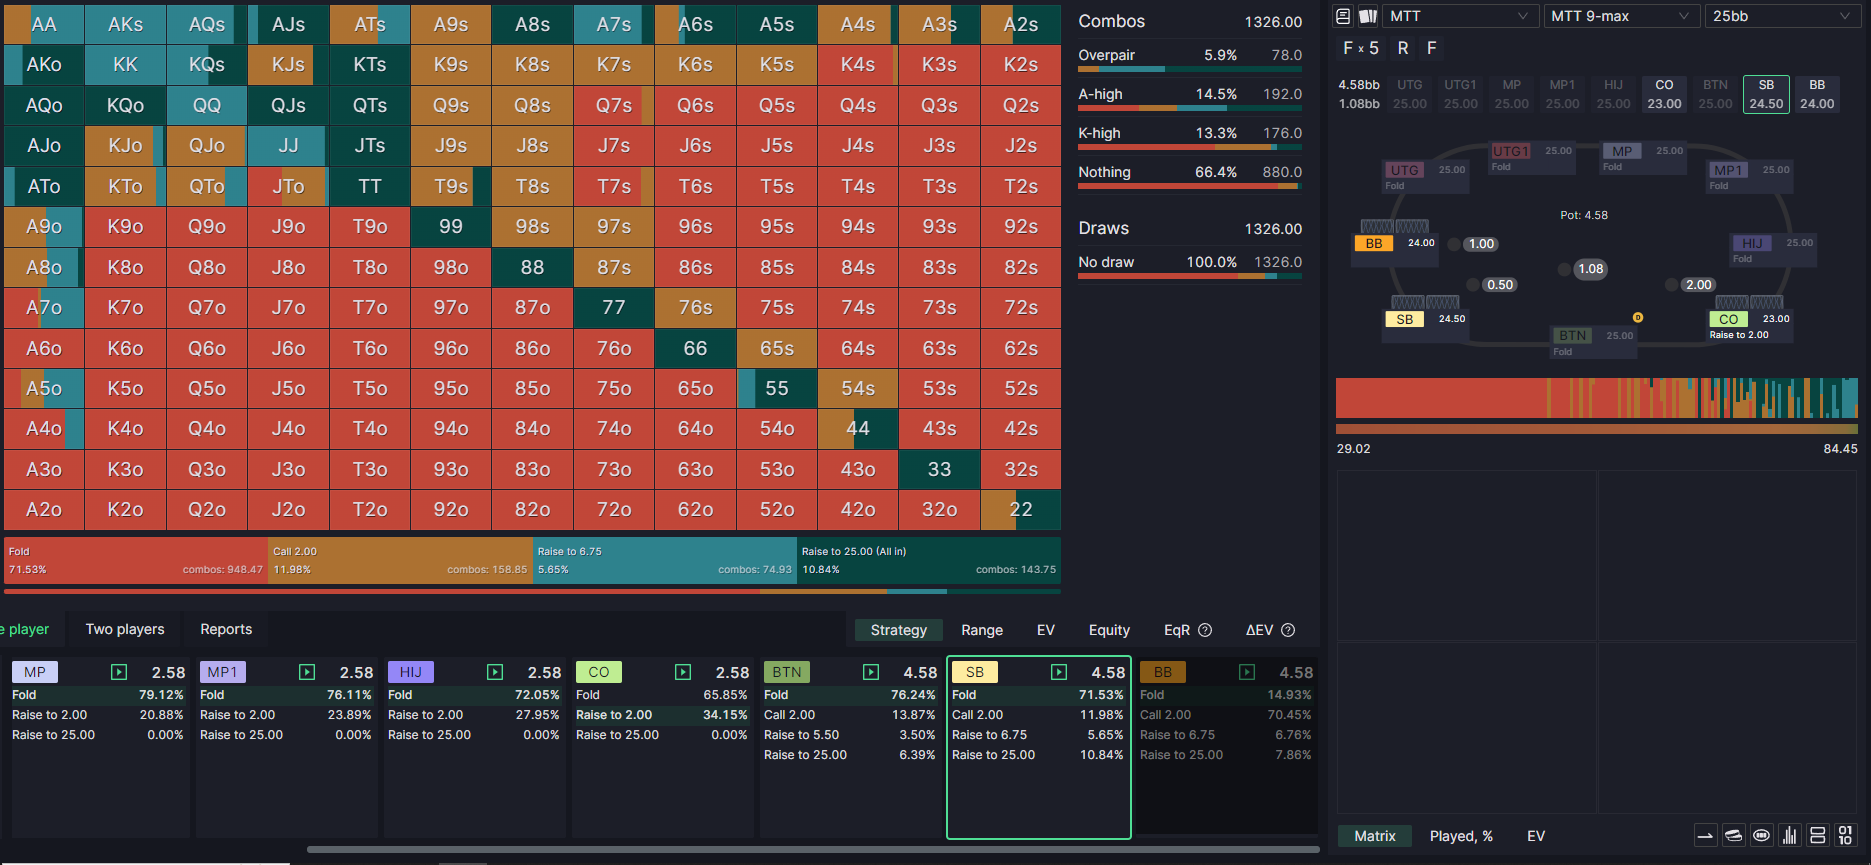Open the MTT game type dropdown
This screenshot has height=865, width=1871.
tap(1459, 16)
